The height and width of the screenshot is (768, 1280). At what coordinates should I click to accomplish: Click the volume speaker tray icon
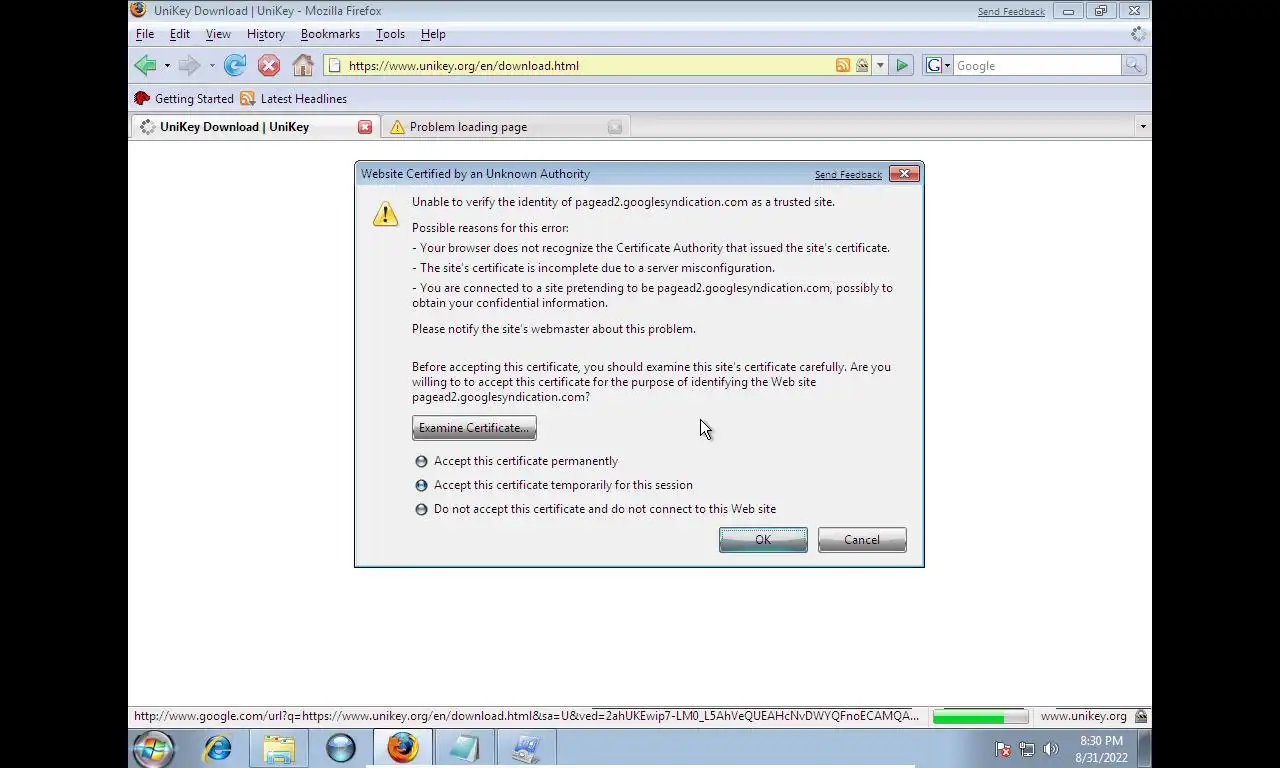pyautogui.click(x=1051, y=749)
